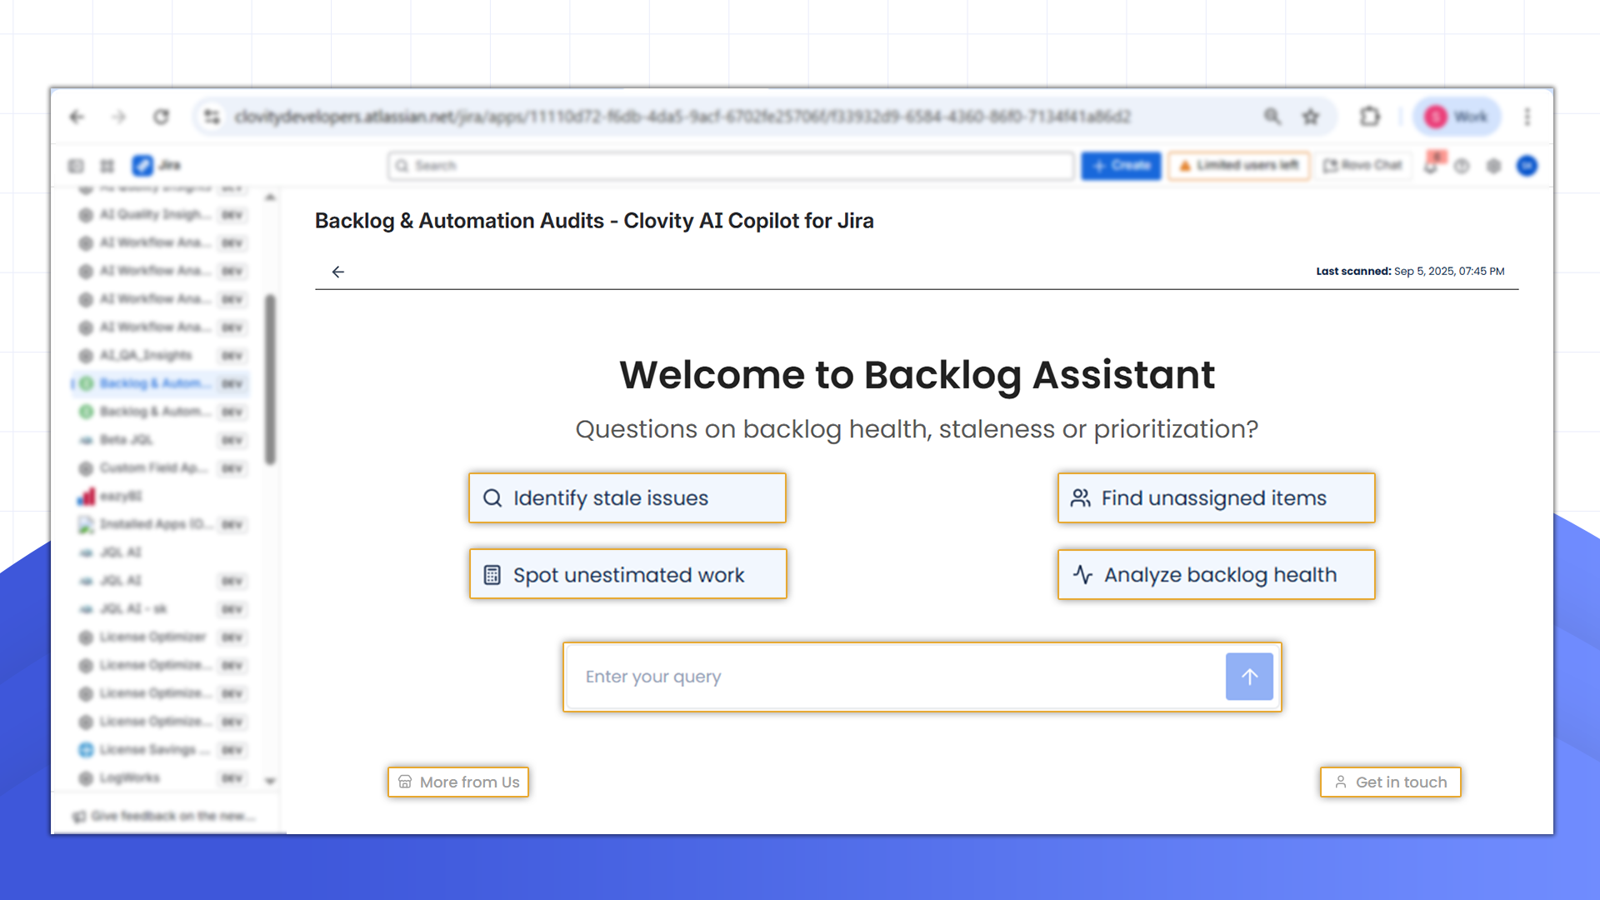This screenshot has height=900, width=1600.
Task: Click the sidebar scroll down arrow
Action: pyautogui.click(x=270, y=781)
